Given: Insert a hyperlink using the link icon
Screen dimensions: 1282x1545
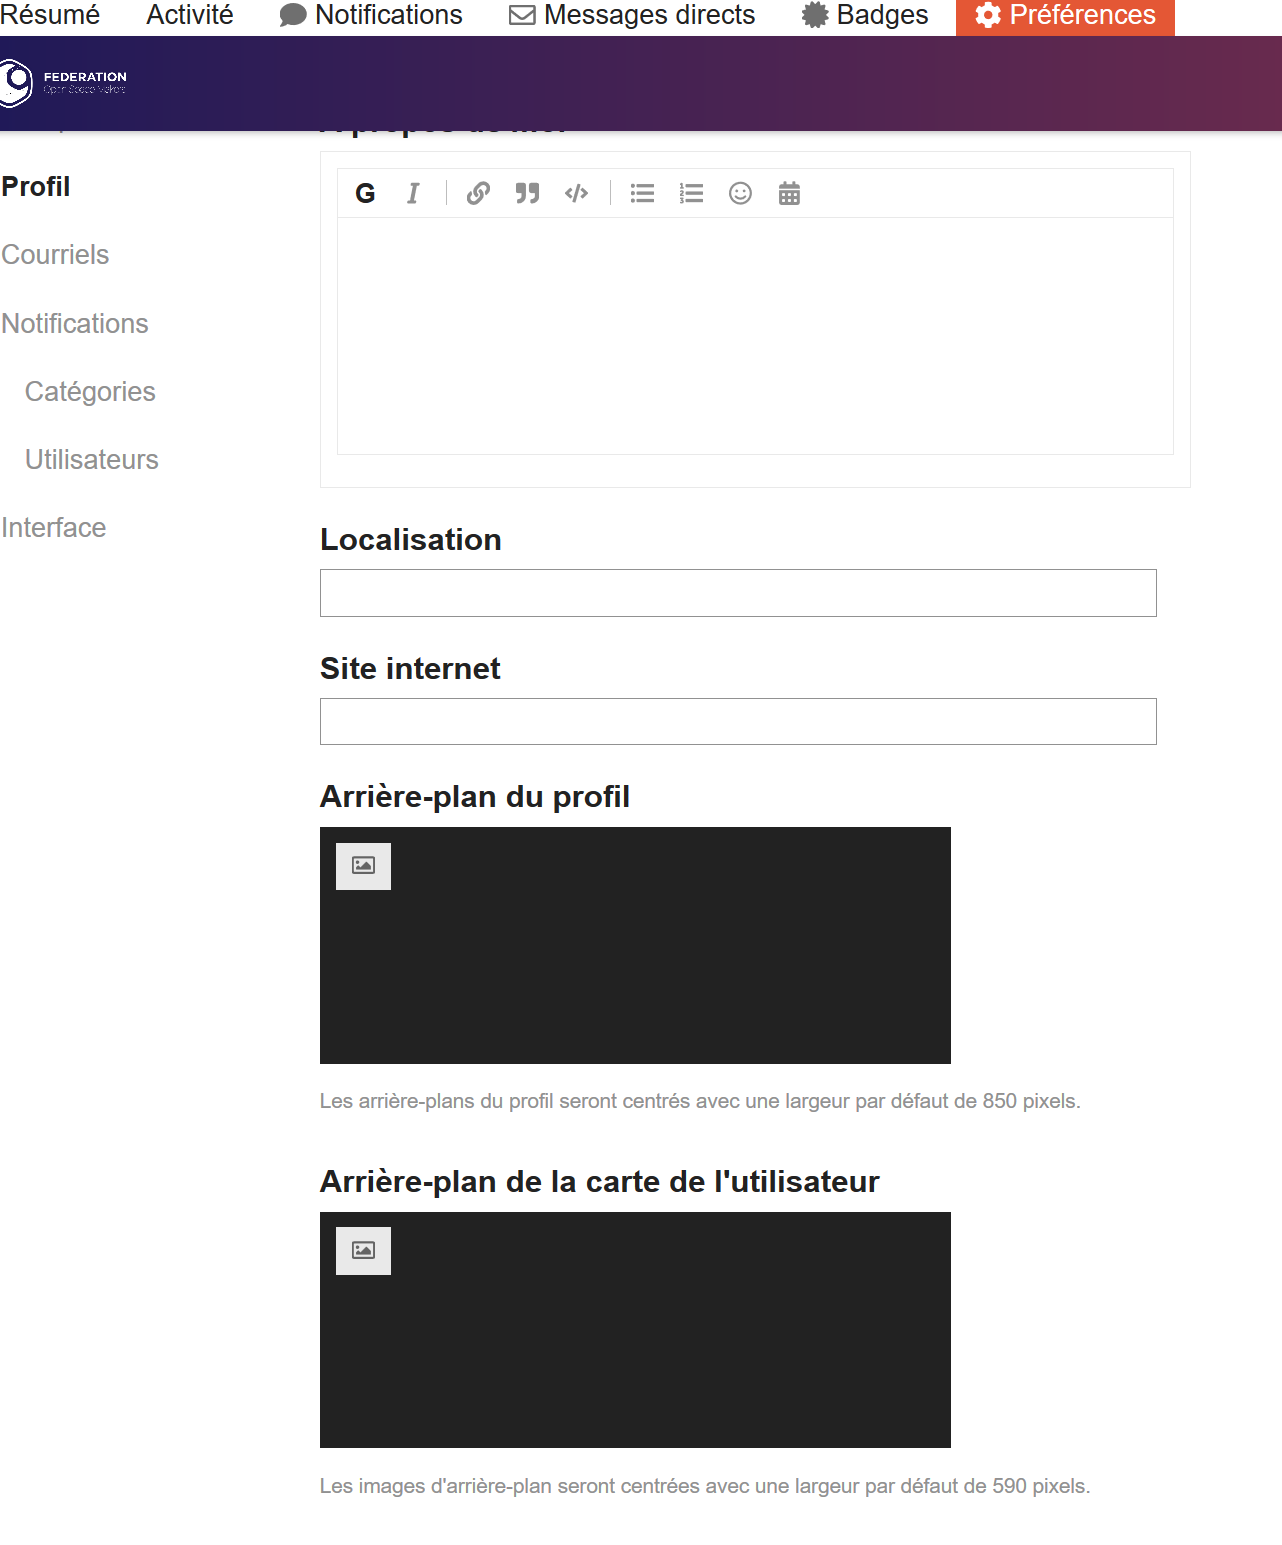Looking at the screenshot, I should pyautogui.click(x=478, y=194).
